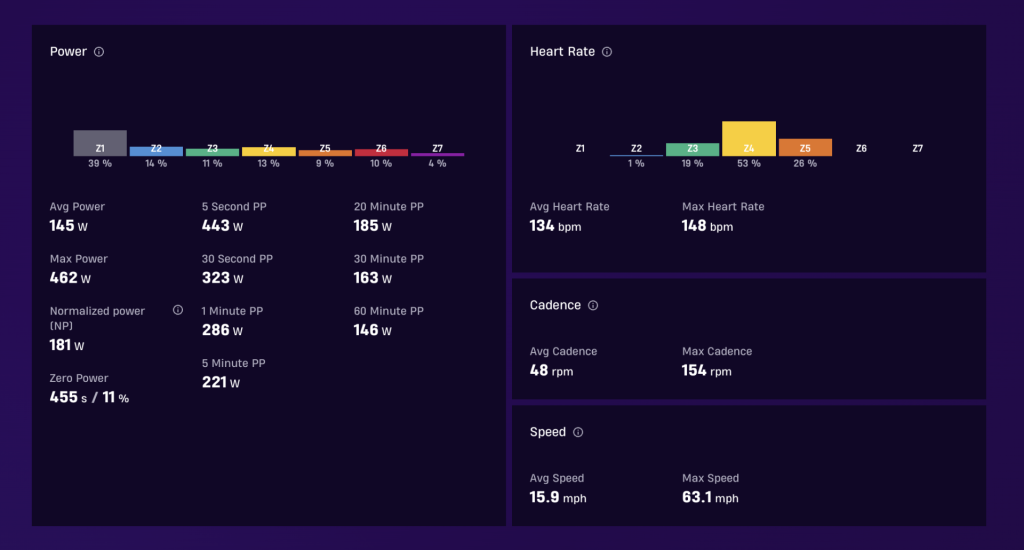Select the purple Z7 power zone bar
This screenshot has height=550, width=1024.
tap(438, 154)
